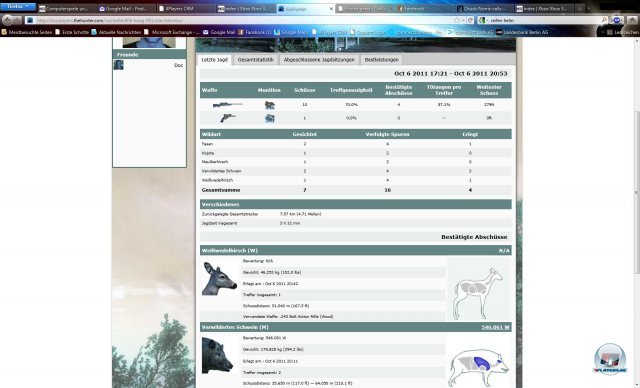Go to the browser home page icon
The width and height of the screenshot is (640, 388).
tap(632, 20)
